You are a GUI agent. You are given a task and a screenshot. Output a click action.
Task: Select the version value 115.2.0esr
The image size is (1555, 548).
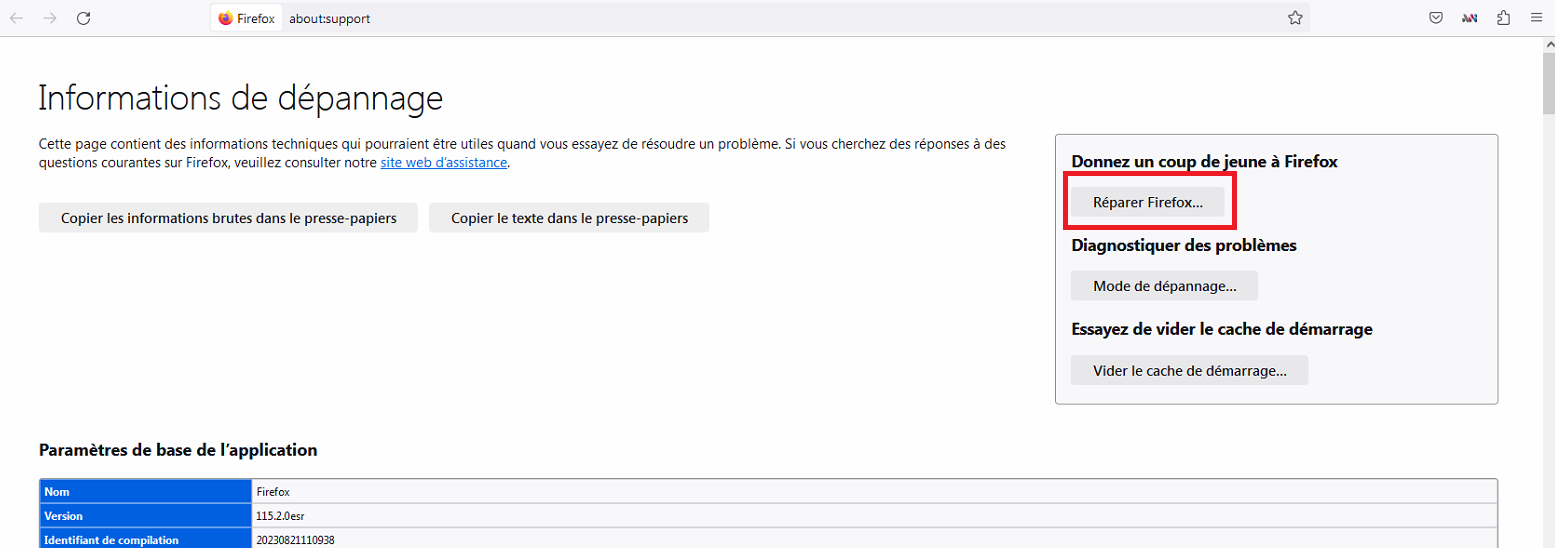coord(280,516)
